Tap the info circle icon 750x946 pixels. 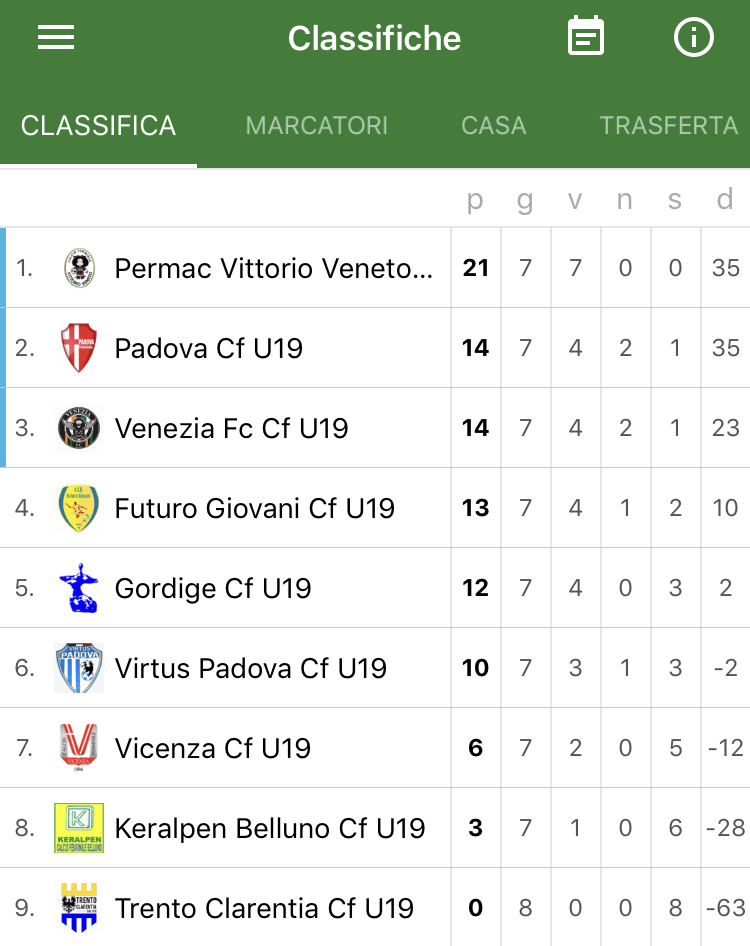coord(693,37)
